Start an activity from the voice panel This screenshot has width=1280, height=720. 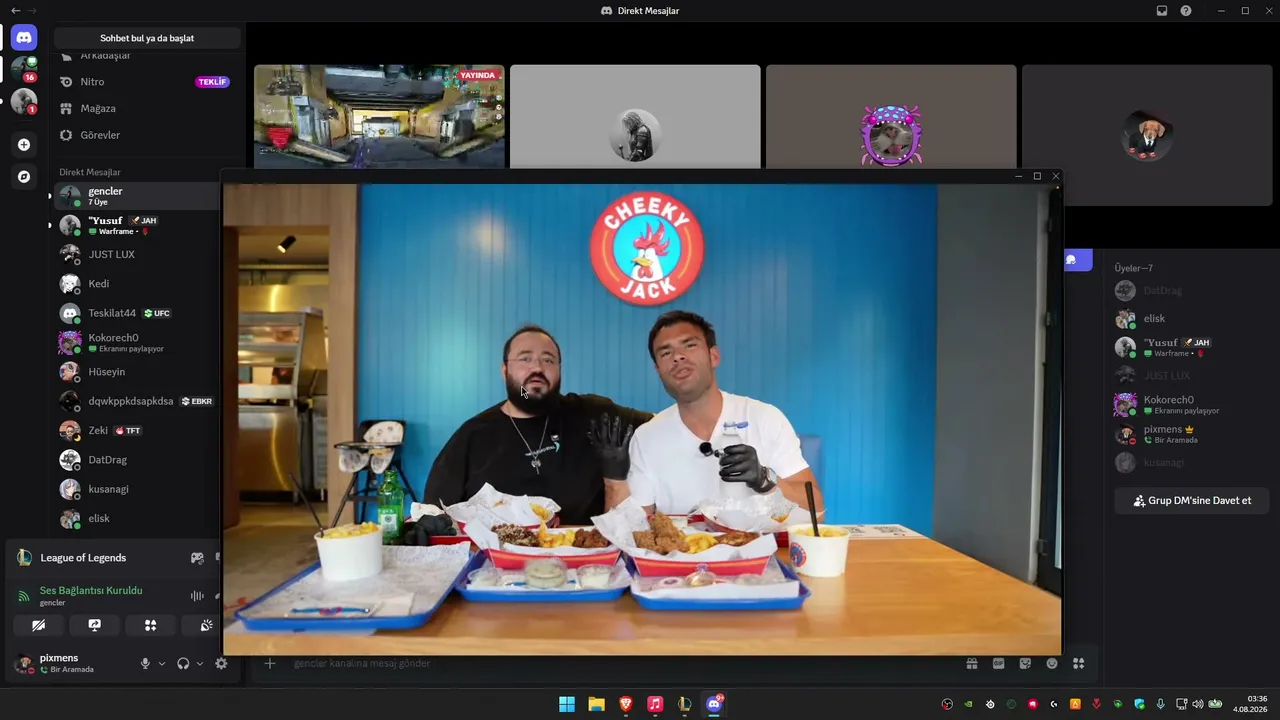click(150, 625)
